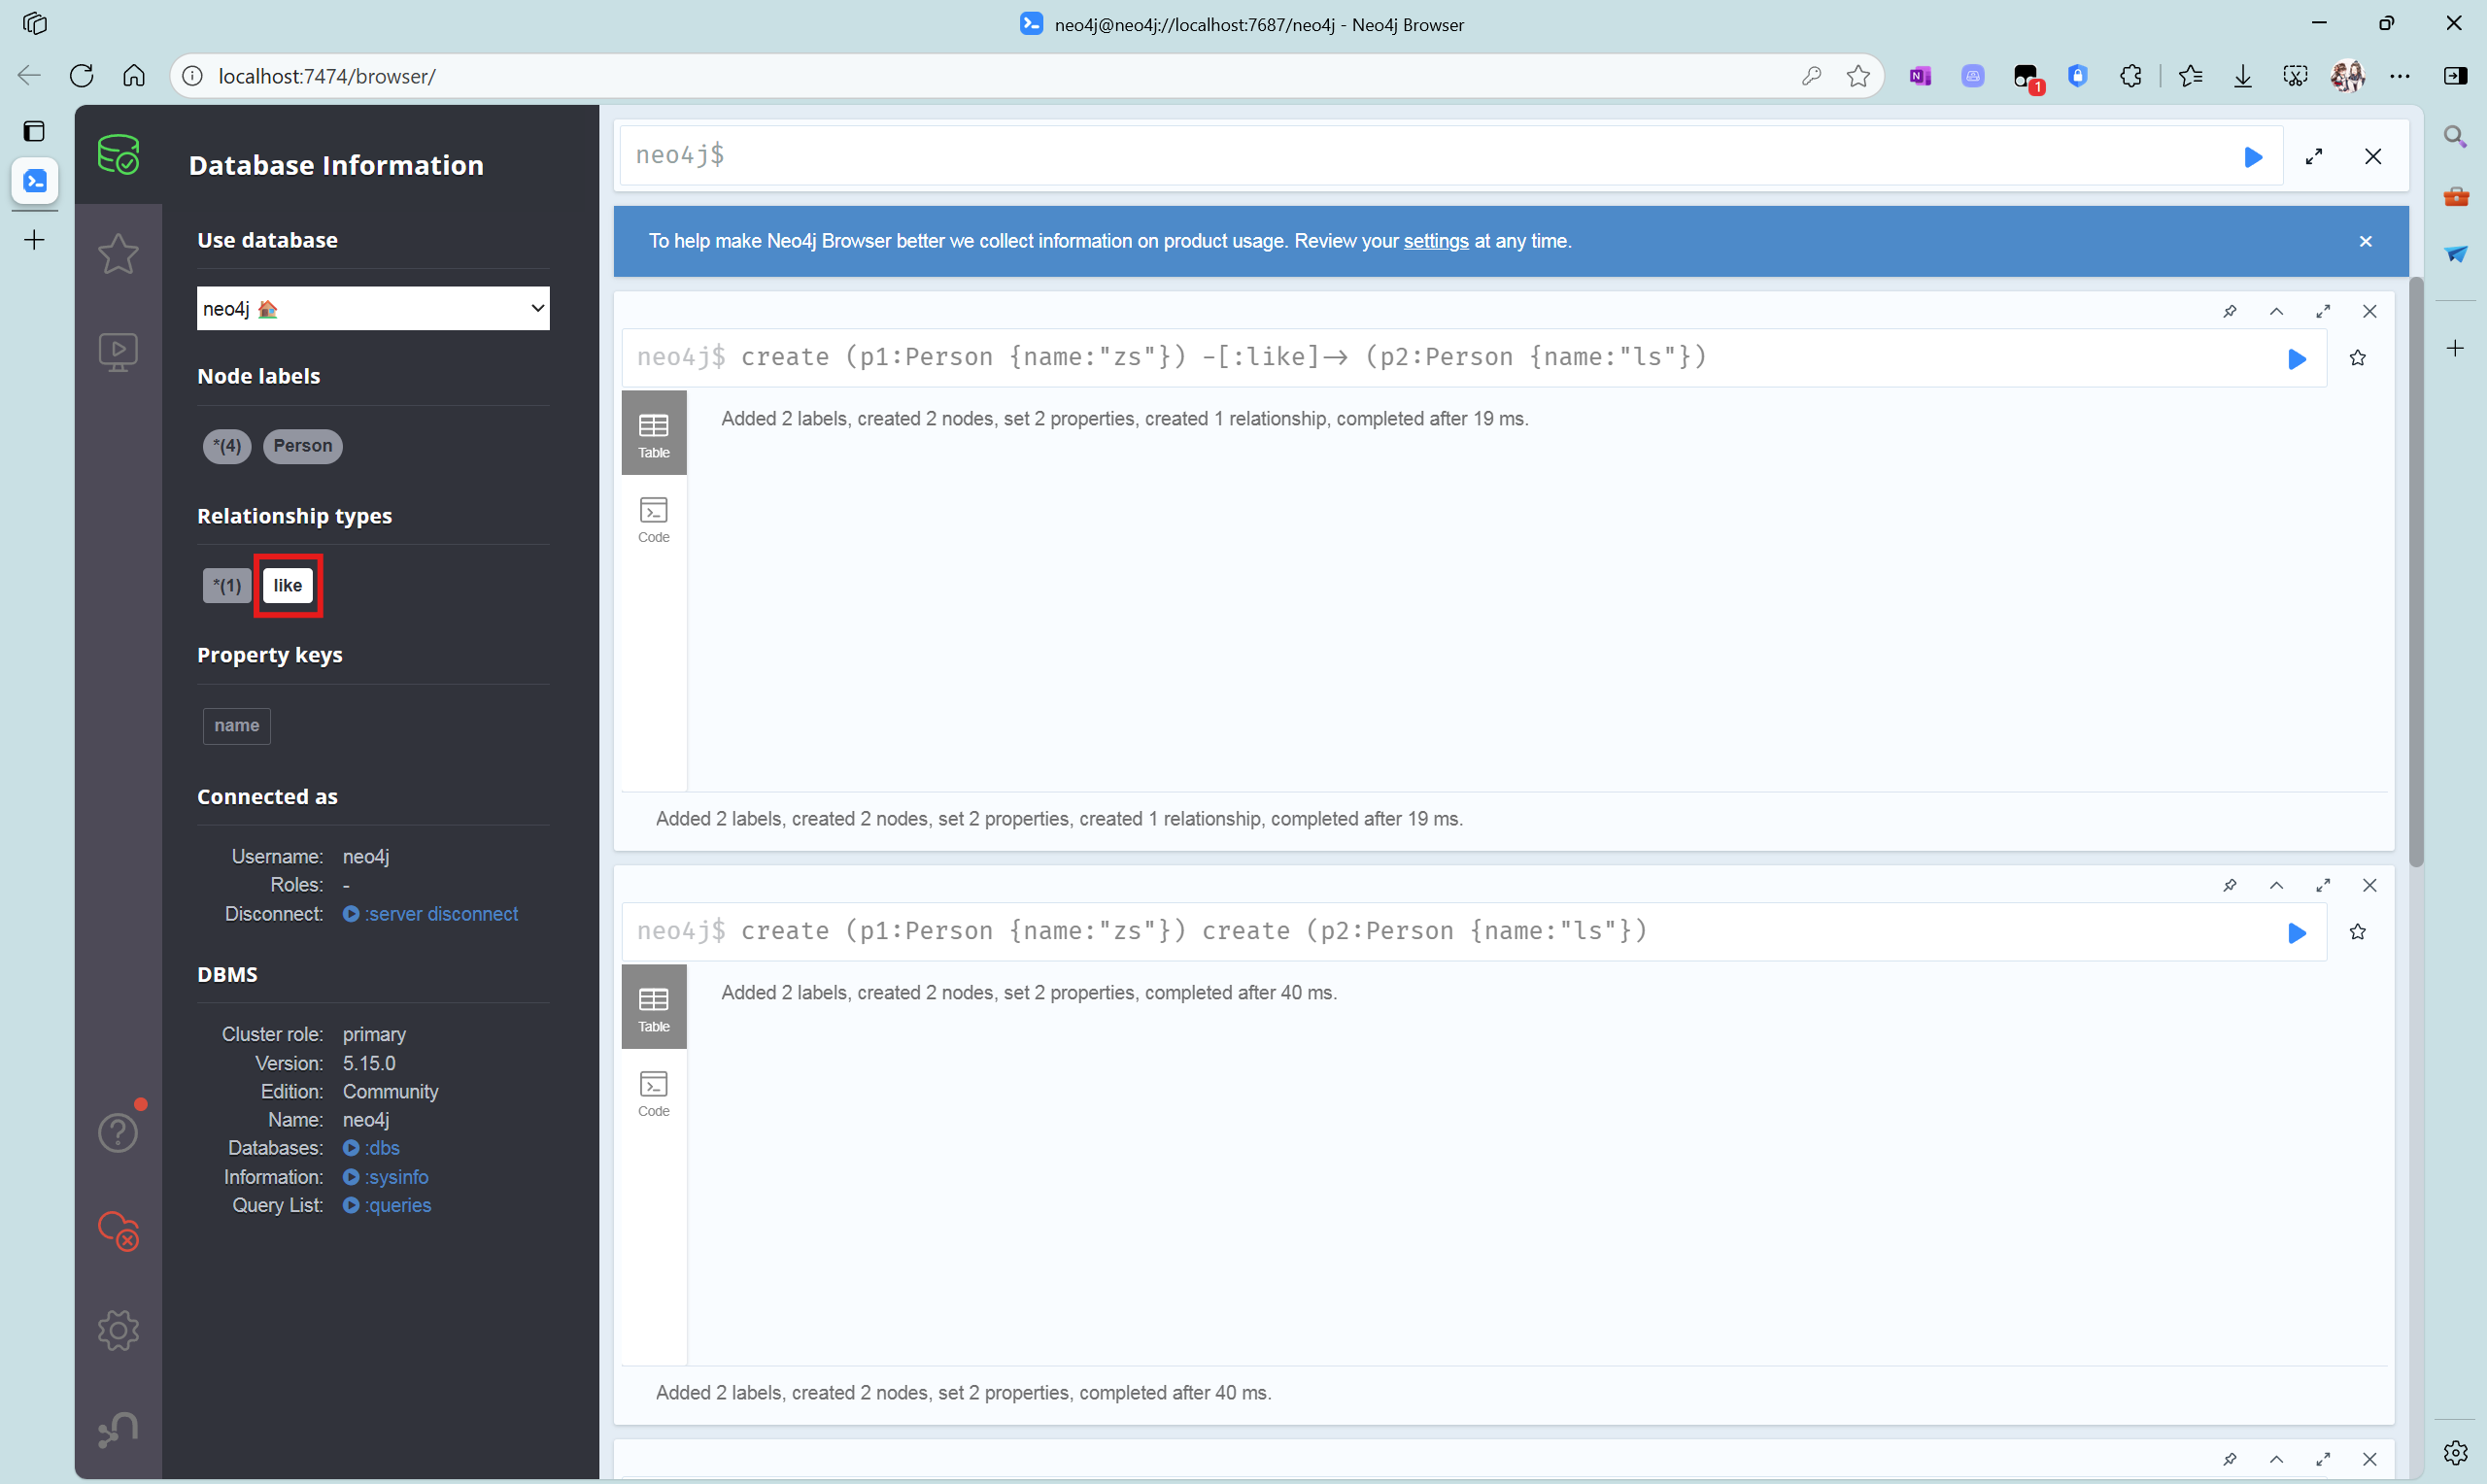The height and width of the screenshot is (1484, 2487).
Task: Open browser Settings and more menu
Action: coord(2400,76)
